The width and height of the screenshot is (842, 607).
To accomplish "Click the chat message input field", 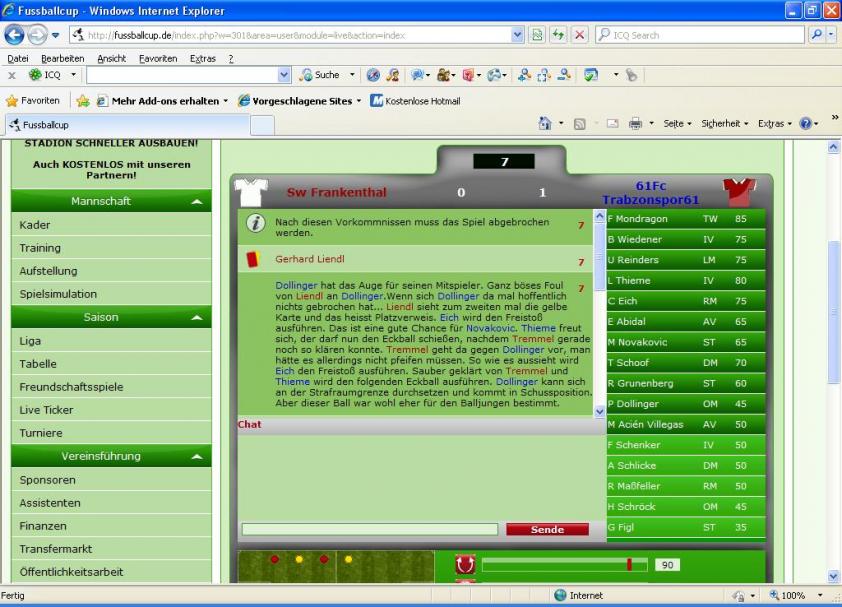I will point(369,529).
